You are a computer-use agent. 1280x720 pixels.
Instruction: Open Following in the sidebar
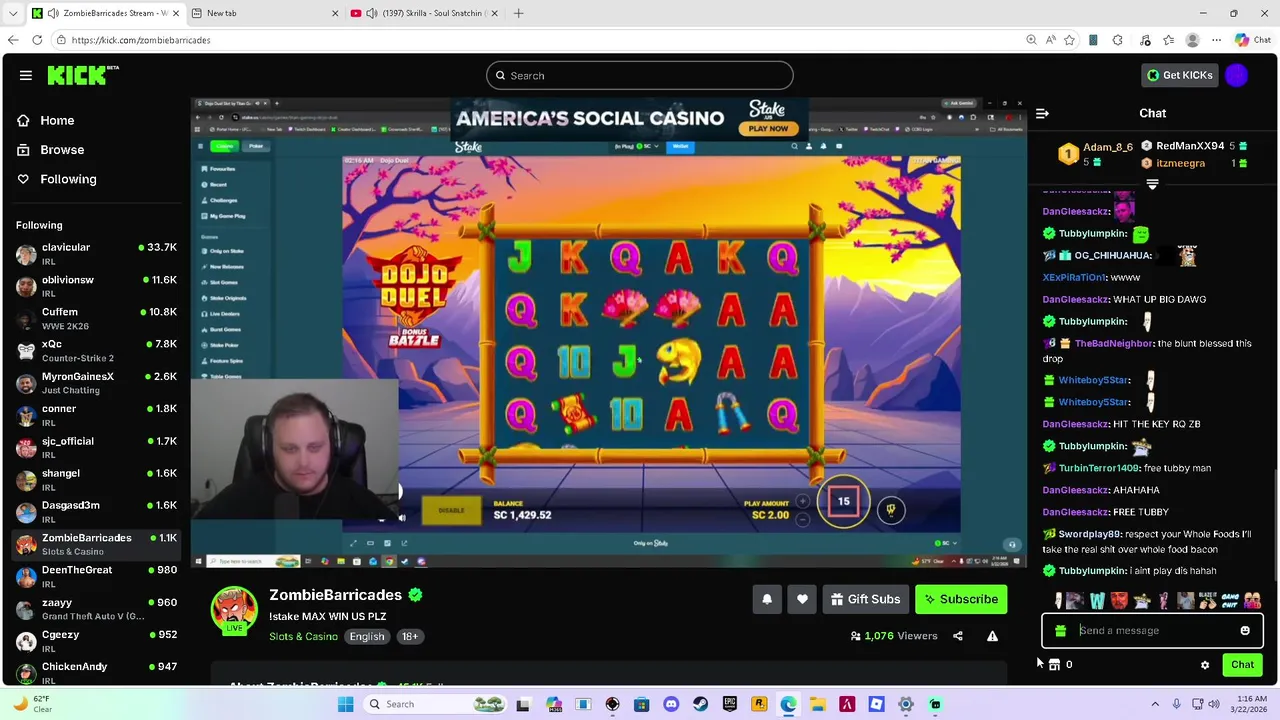click(68, 179)
